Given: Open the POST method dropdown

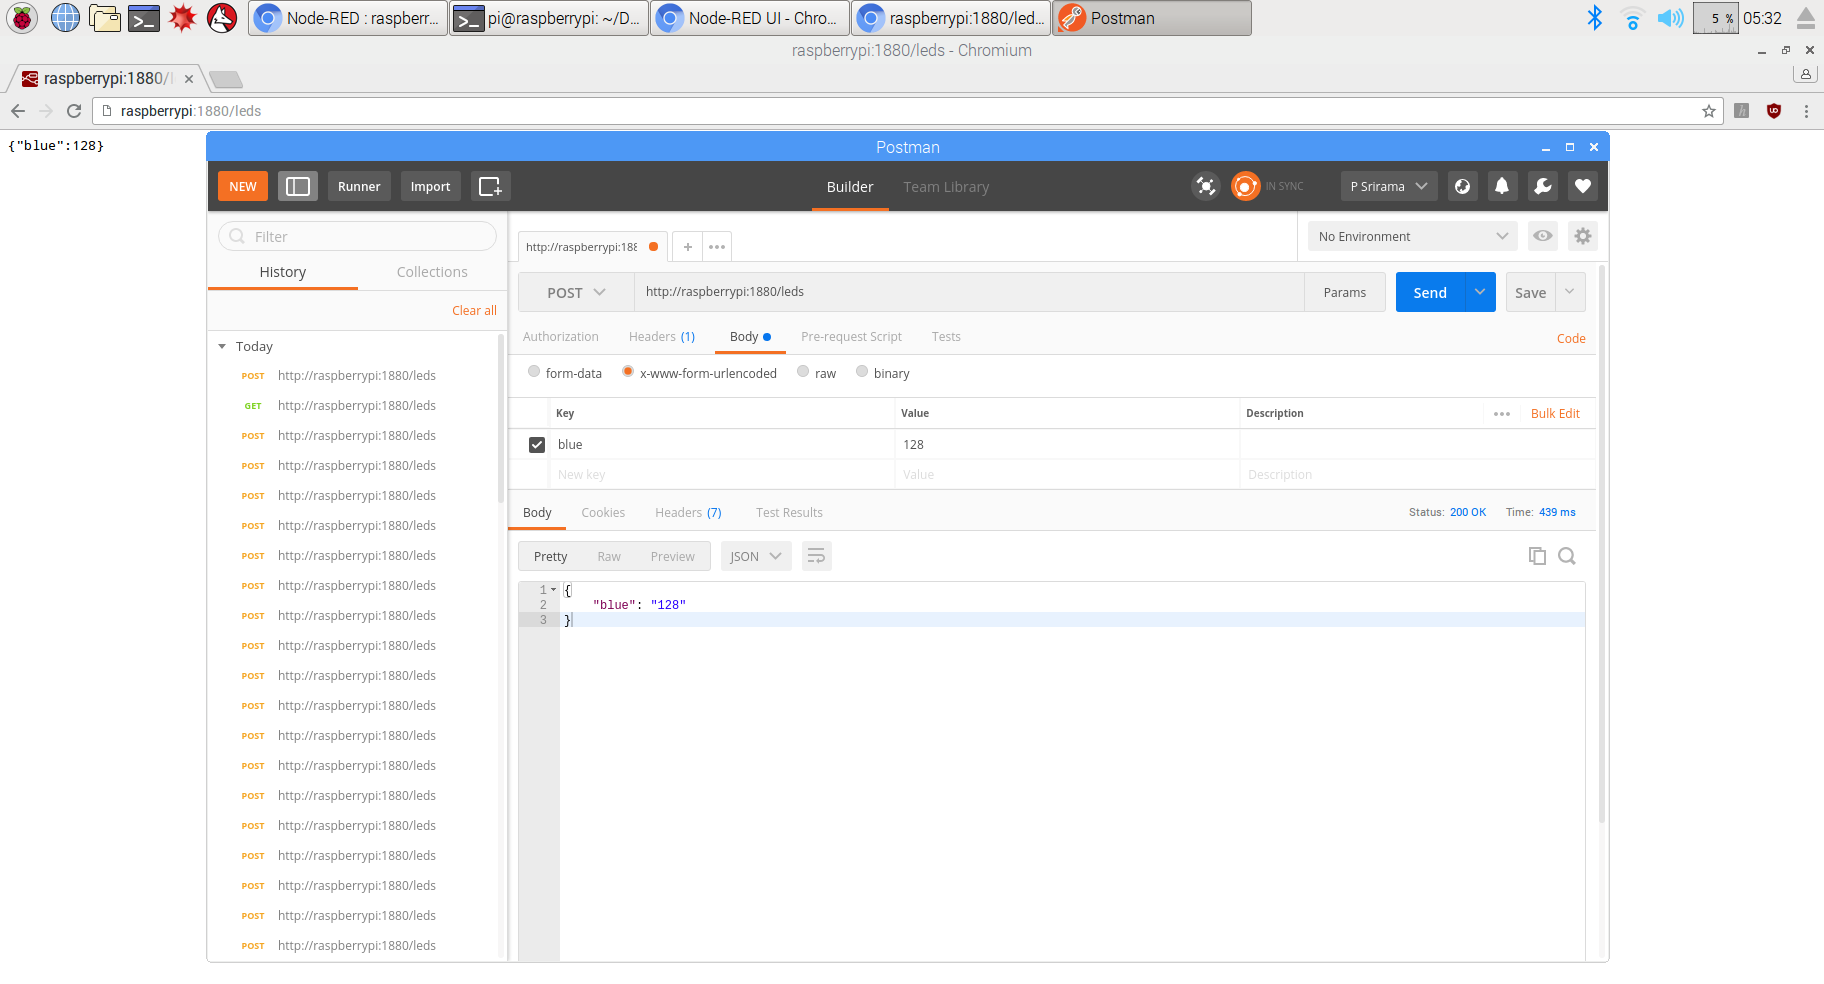Looking at the screenshot, I should (x=576, y=292).
